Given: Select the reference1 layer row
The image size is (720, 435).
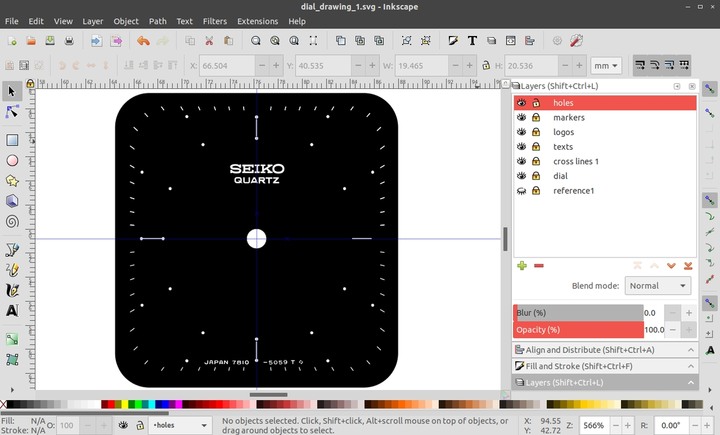Looking at the screenshot, I should tap(605, 191).
